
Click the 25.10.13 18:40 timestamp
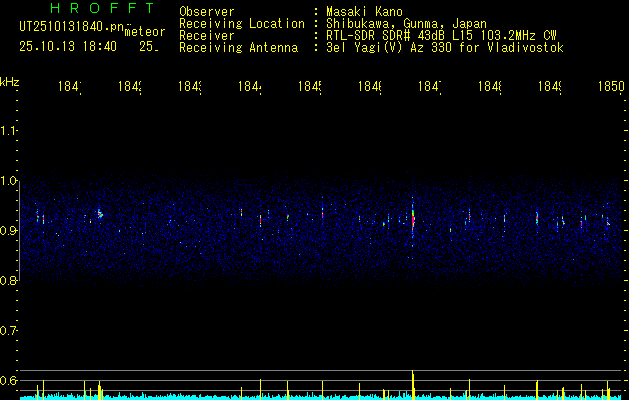[x=68, y=46]
